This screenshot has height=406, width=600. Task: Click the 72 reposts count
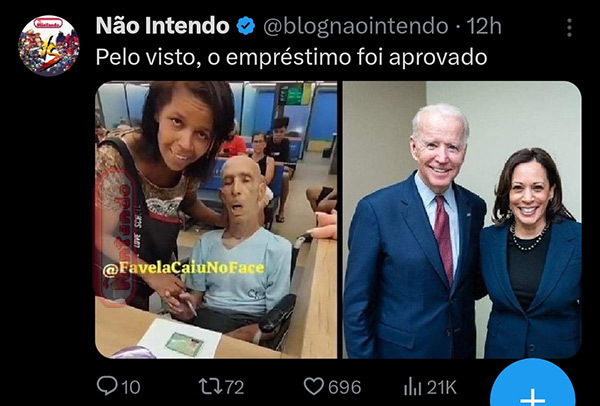[234, 387]
